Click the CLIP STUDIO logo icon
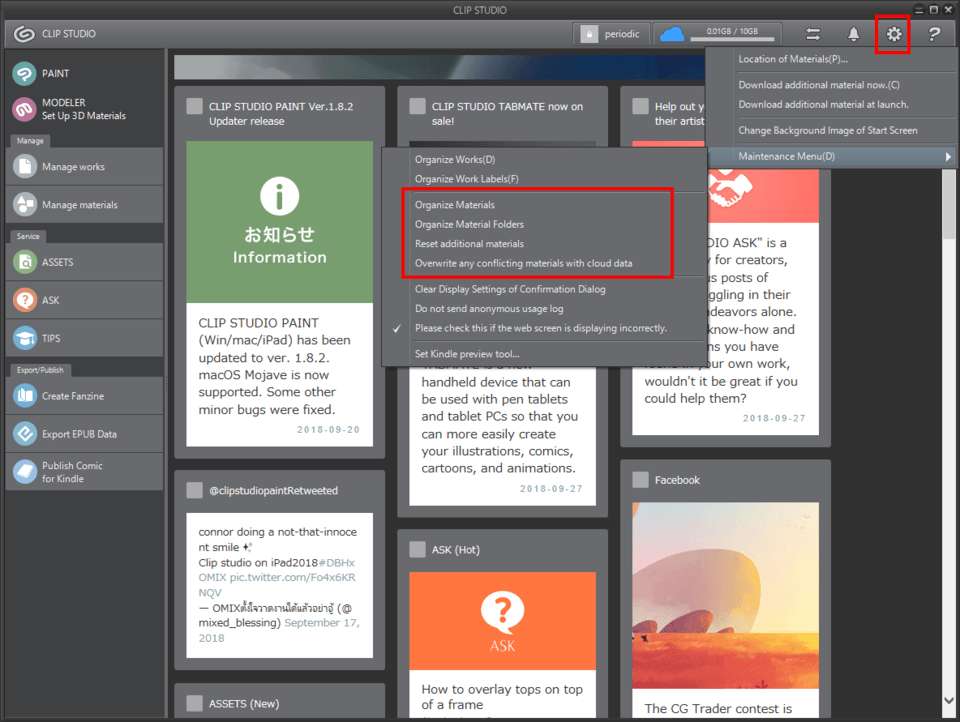 pyautogui.click(x=24, y=34)
